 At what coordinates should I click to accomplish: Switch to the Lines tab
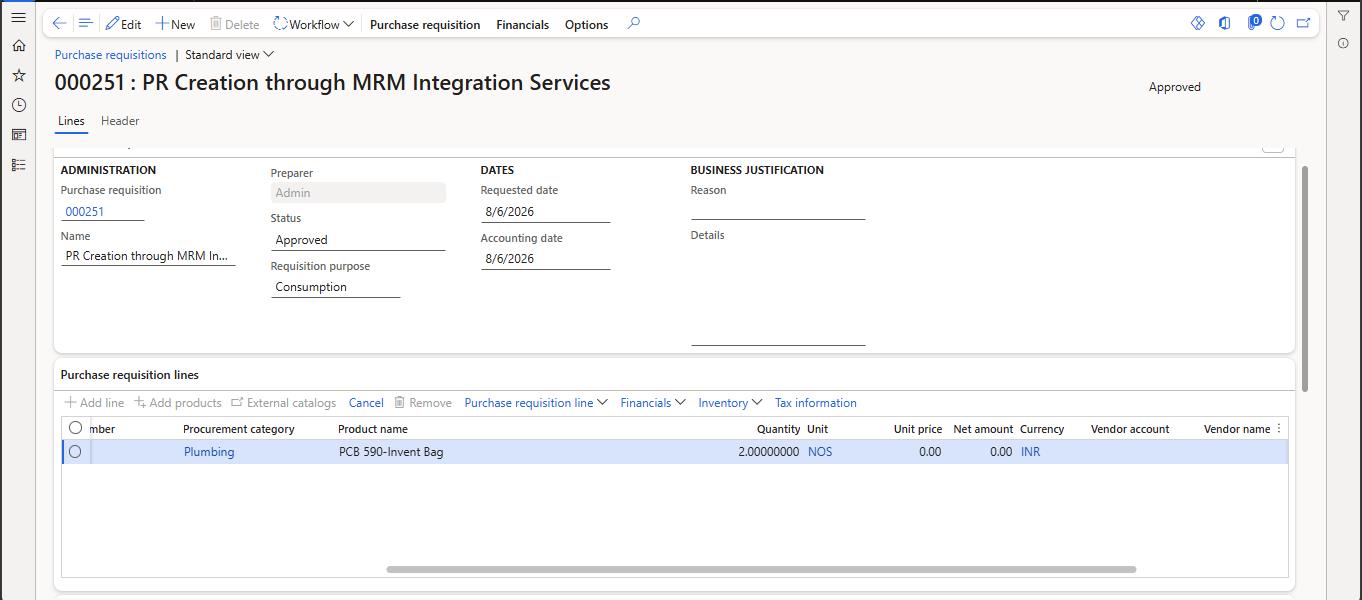tap(71, 121)
